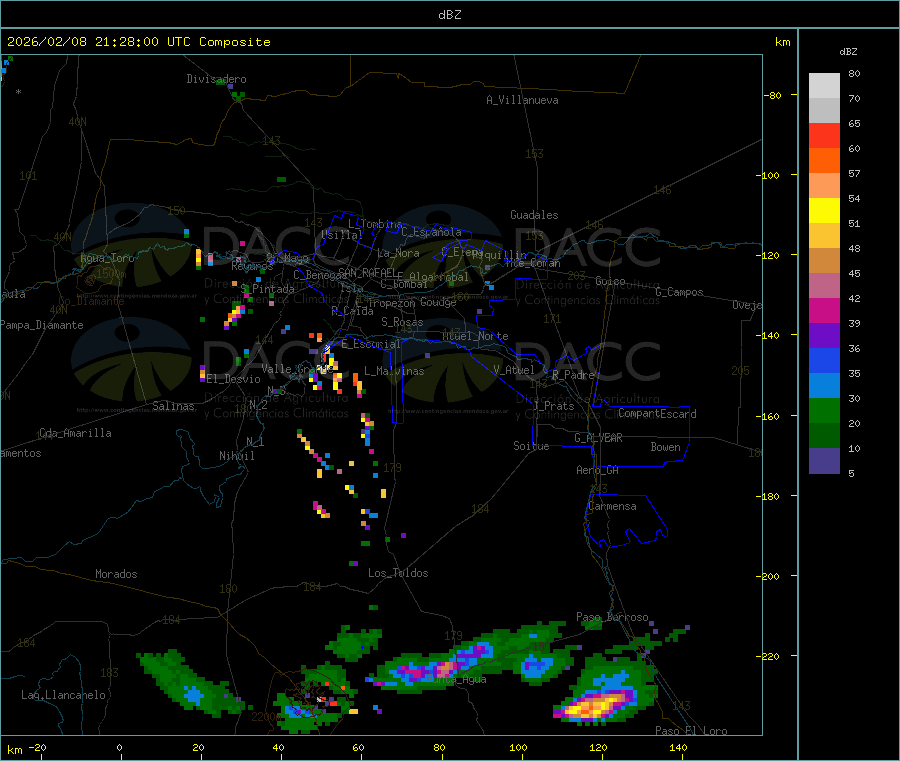Viewport: 900px width, 761px height.
Task: Click the -220 km vertical axis tick
Action: click(x=770, y=657)
